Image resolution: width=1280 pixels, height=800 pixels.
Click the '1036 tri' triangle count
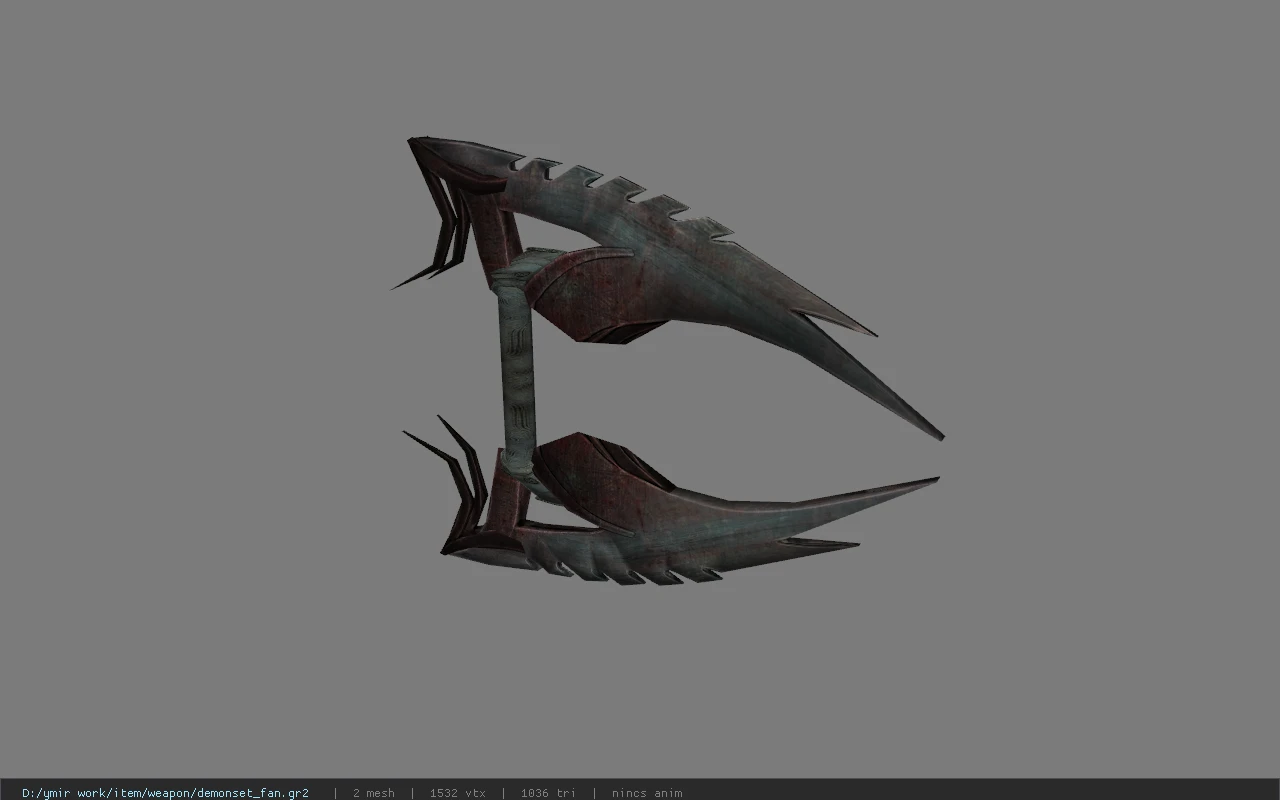[x=548, y=793]
